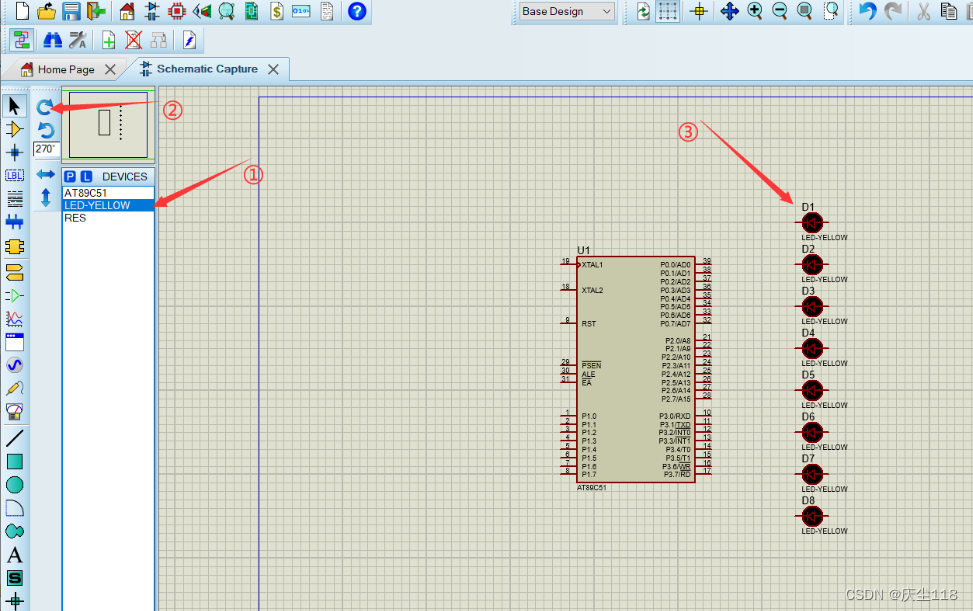Screen dimensions: 973x611
Task: Switch to the Schematic Capture tab
Action: [207, 69]
